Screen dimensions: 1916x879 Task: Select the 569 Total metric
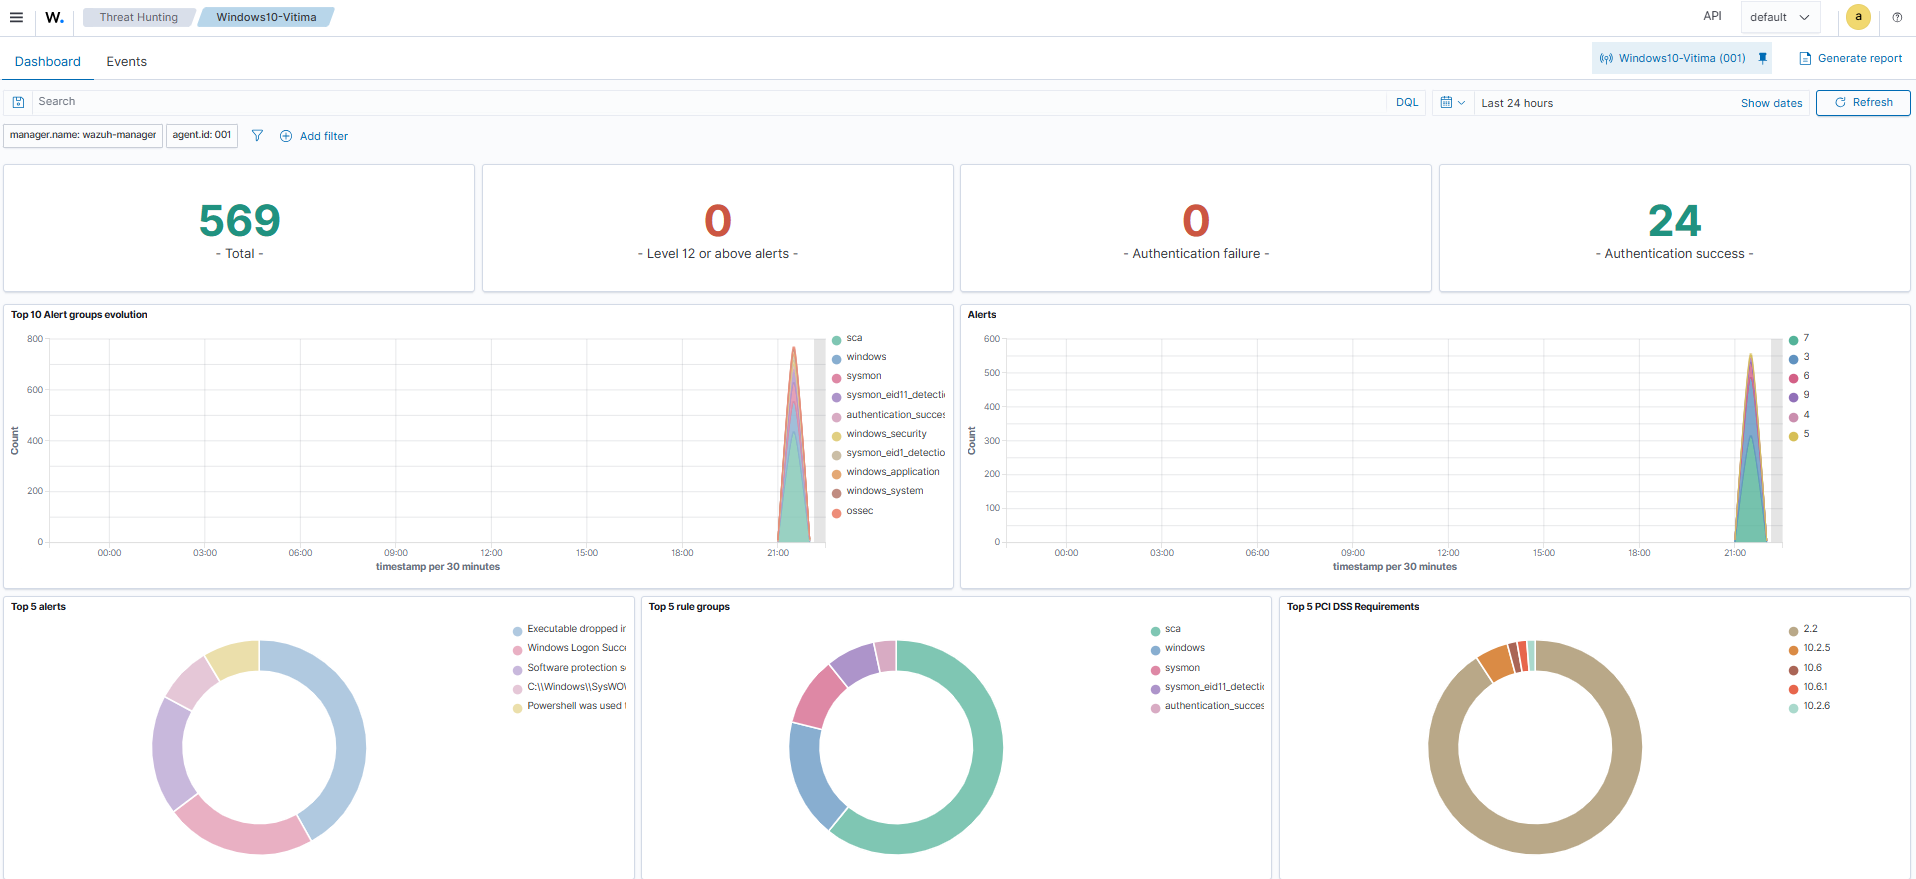(239, 220)
